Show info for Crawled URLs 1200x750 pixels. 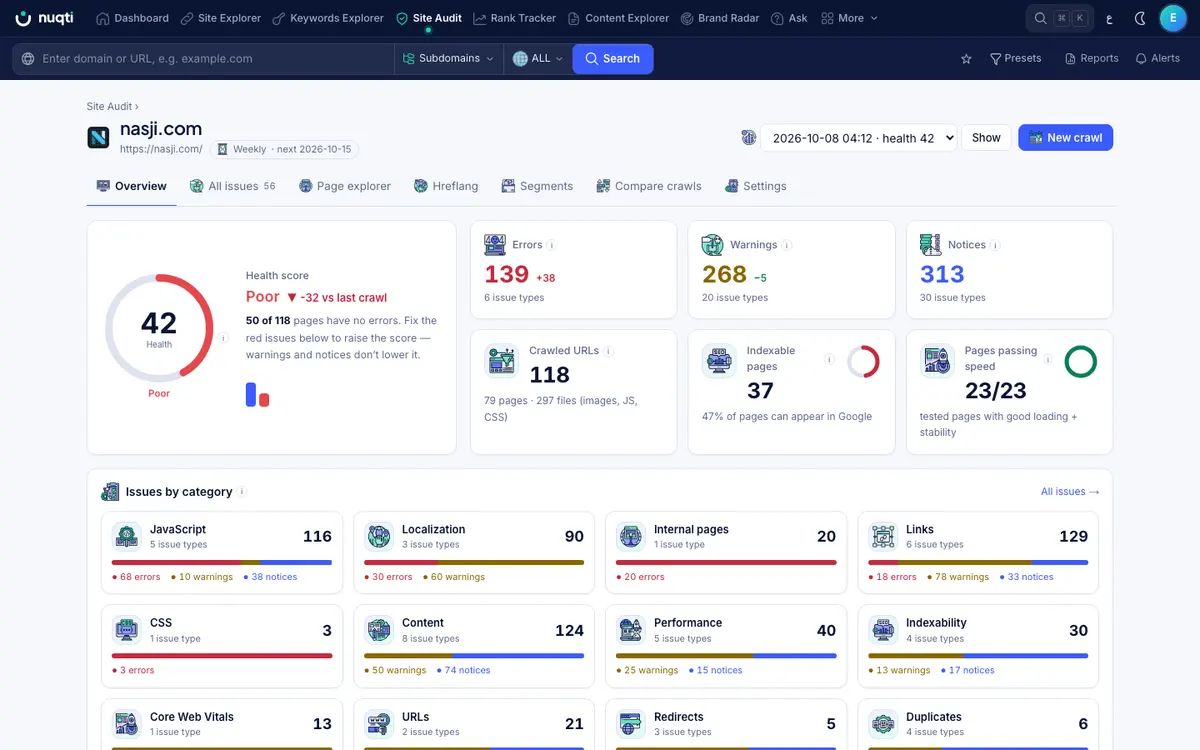609,351
